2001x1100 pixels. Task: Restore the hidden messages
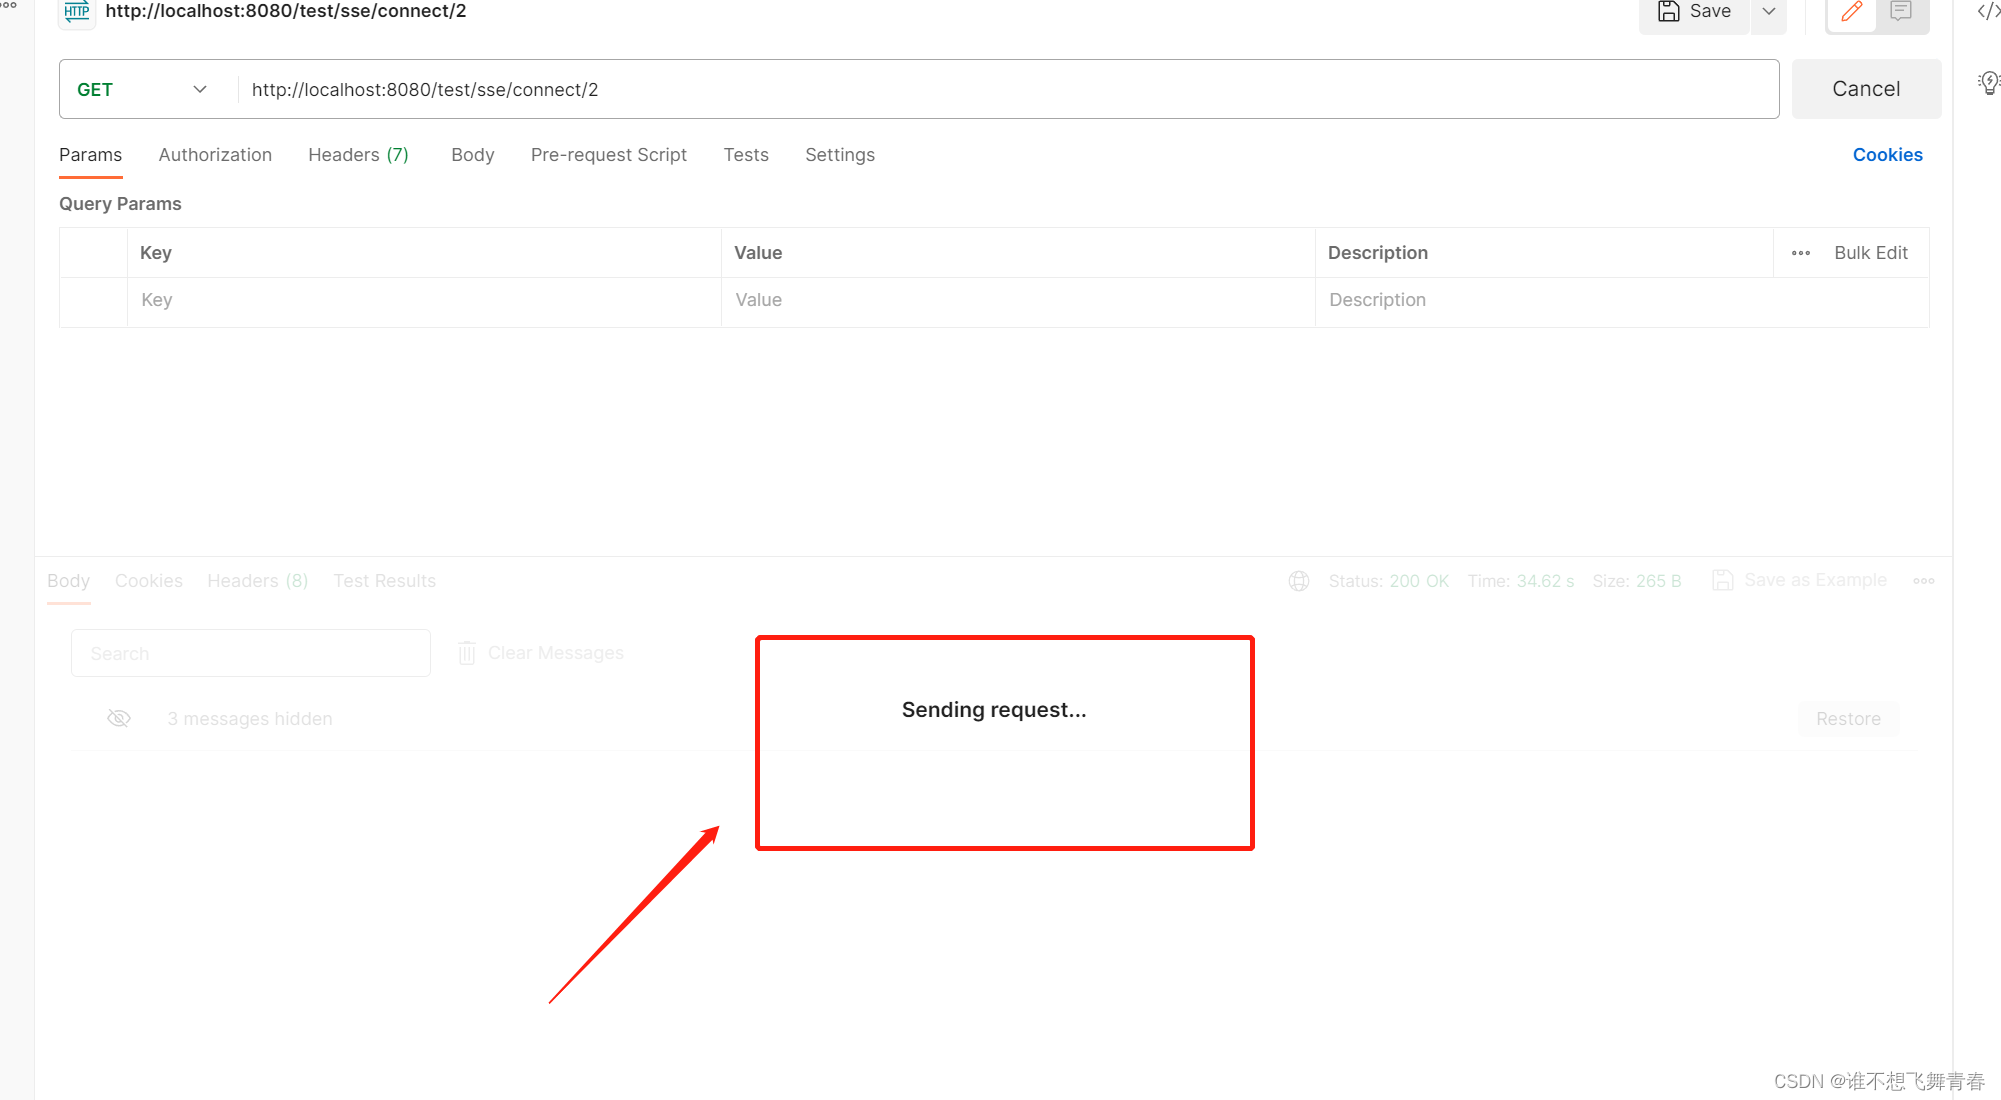[x=1848, y=719]
